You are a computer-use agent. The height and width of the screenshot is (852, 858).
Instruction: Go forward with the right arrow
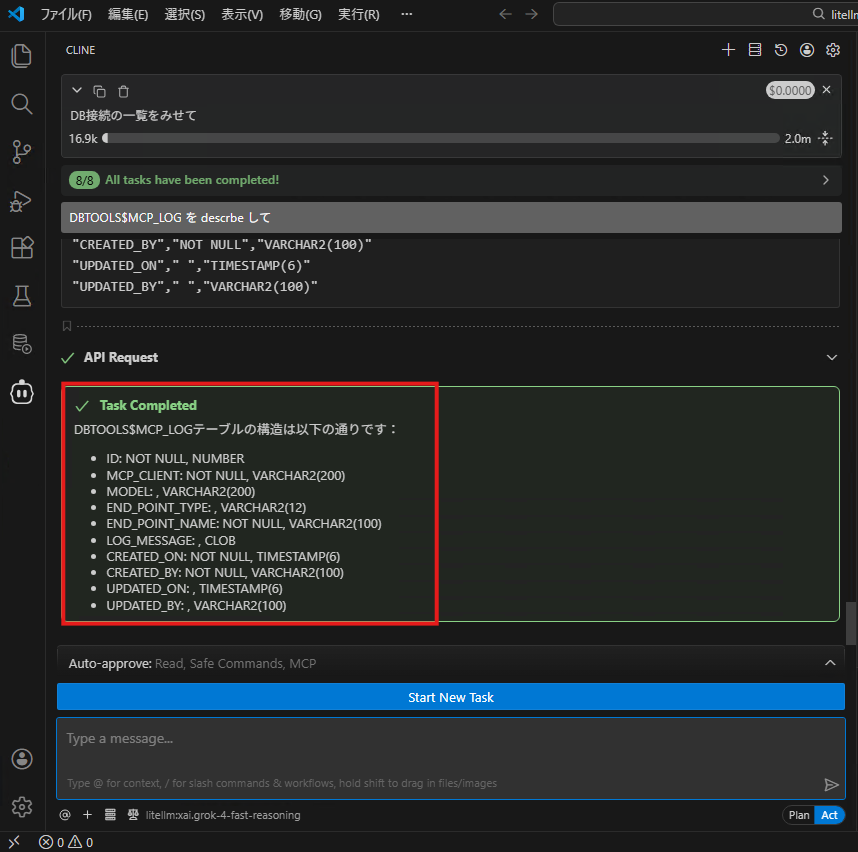(531, 14)
